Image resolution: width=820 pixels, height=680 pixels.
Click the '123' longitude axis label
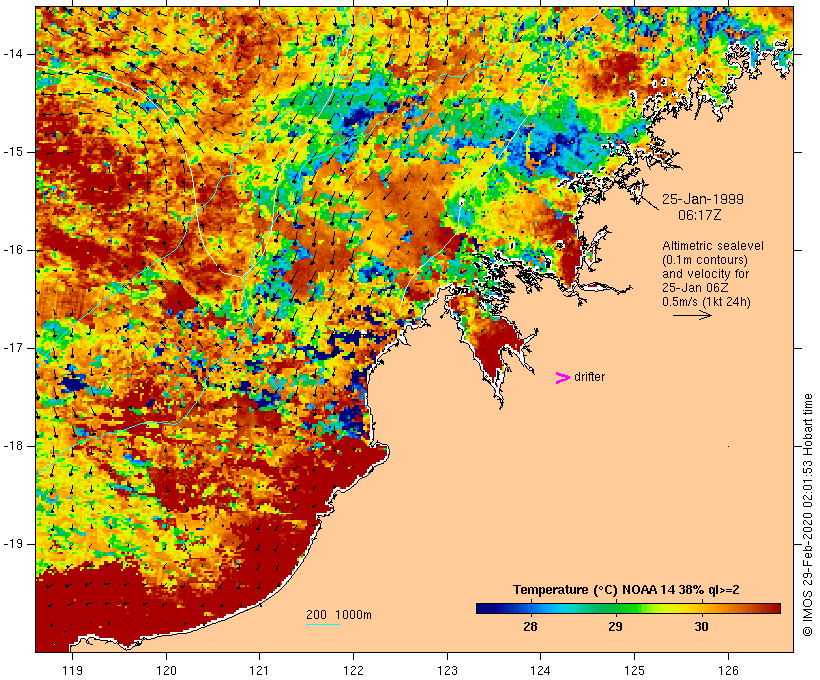(x=447, y=670)
